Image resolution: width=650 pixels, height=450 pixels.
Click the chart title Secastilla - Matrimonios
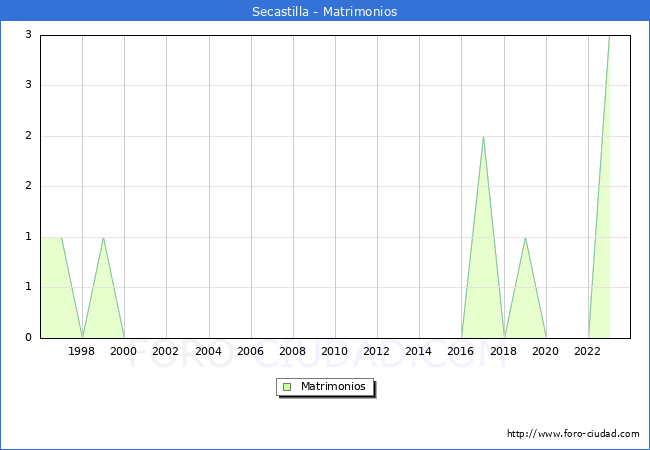pyautogui.click(x=325, y=11)
